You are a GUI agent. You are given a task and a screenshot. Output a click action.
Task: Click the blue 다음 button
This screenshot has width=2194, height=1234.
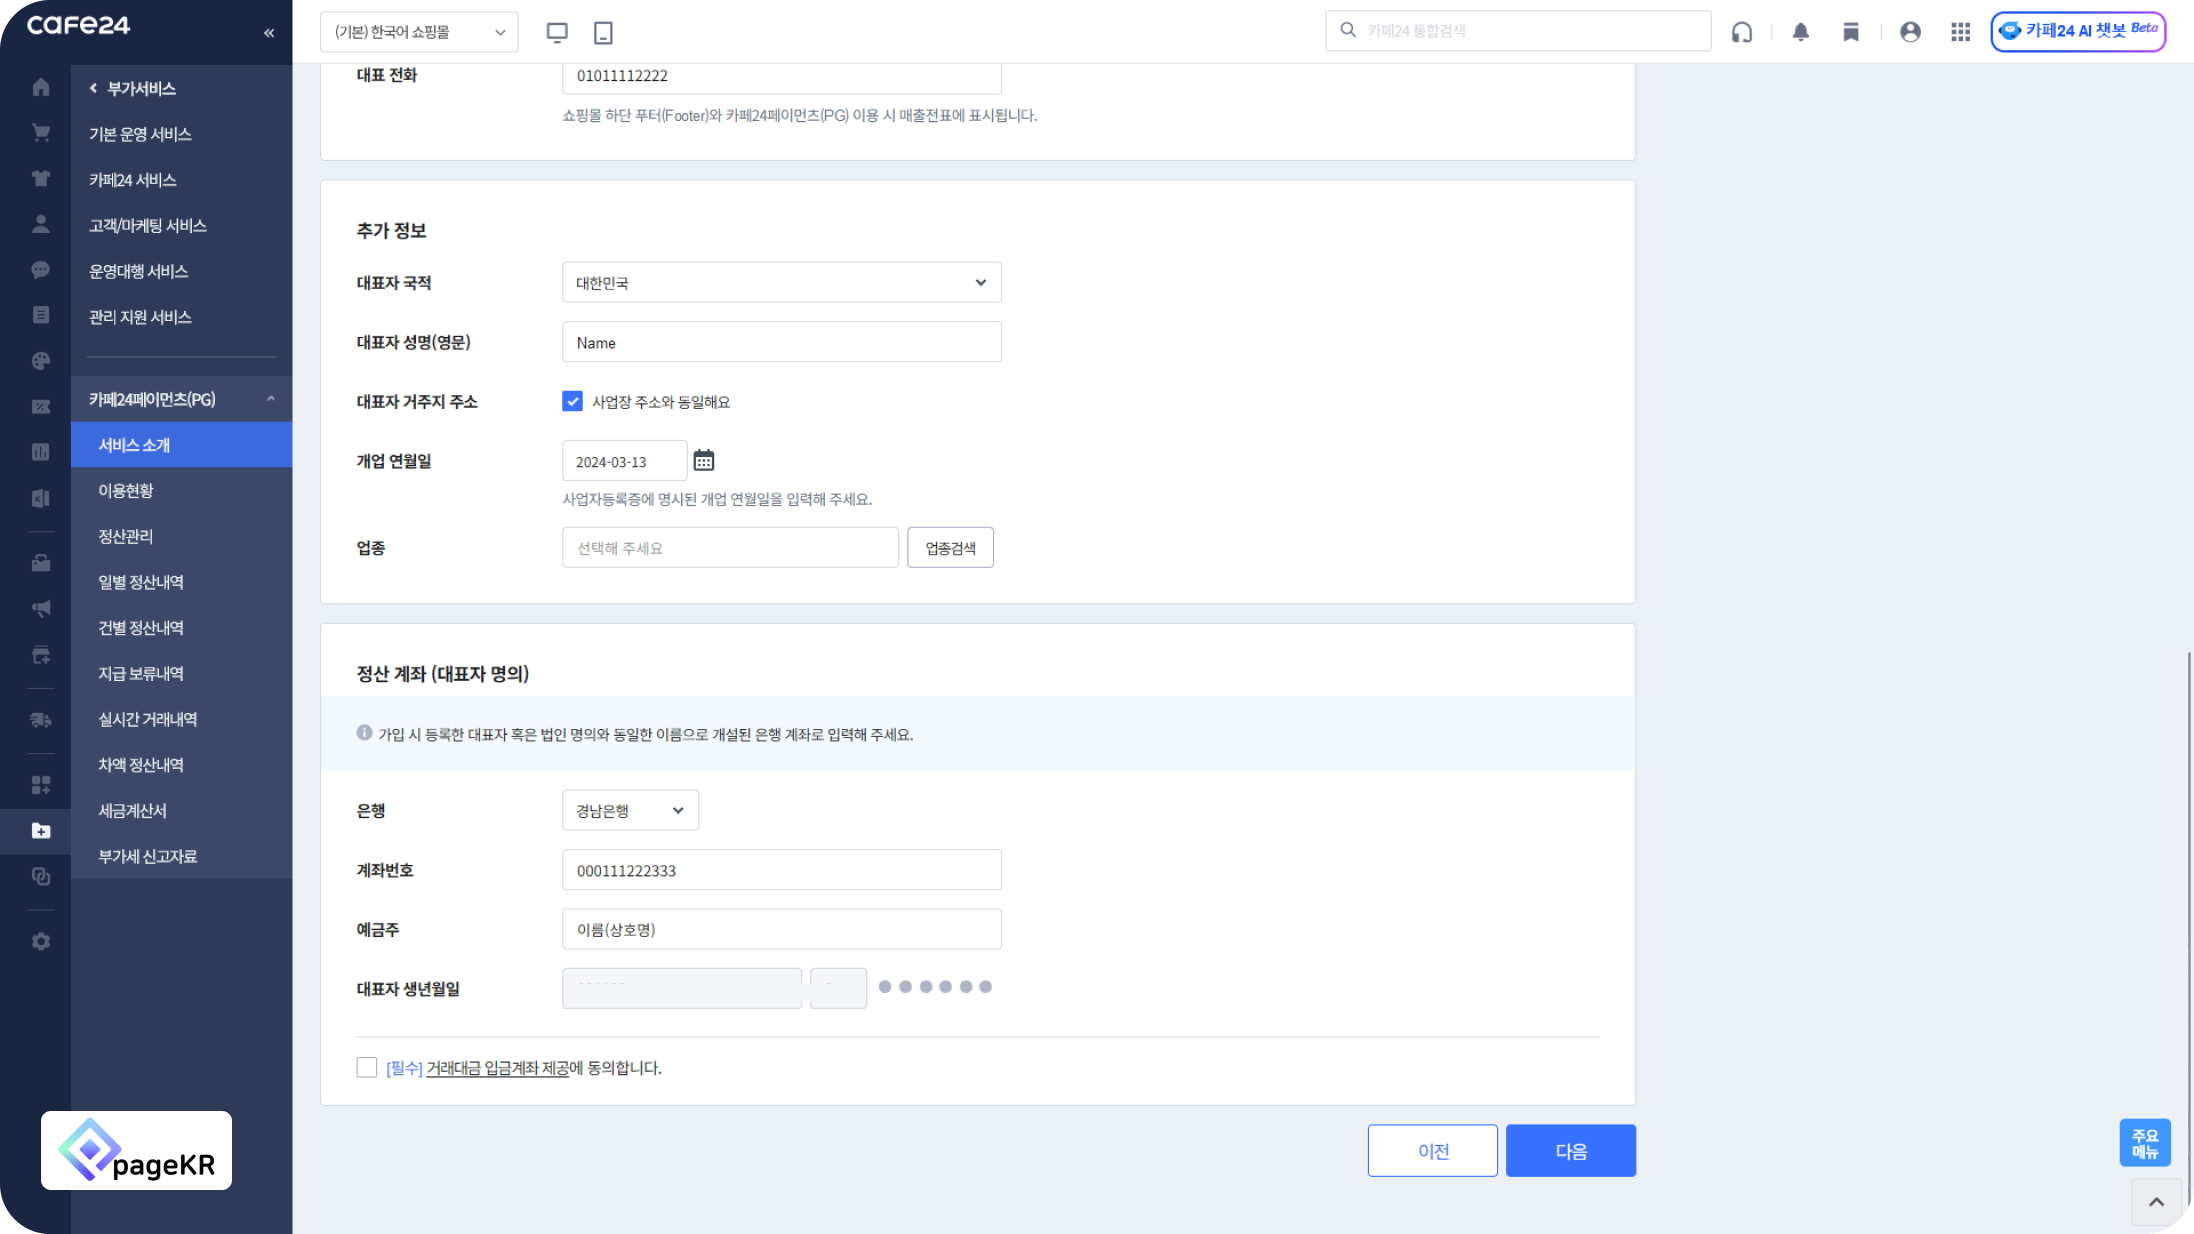[x=1570, y=1151]
